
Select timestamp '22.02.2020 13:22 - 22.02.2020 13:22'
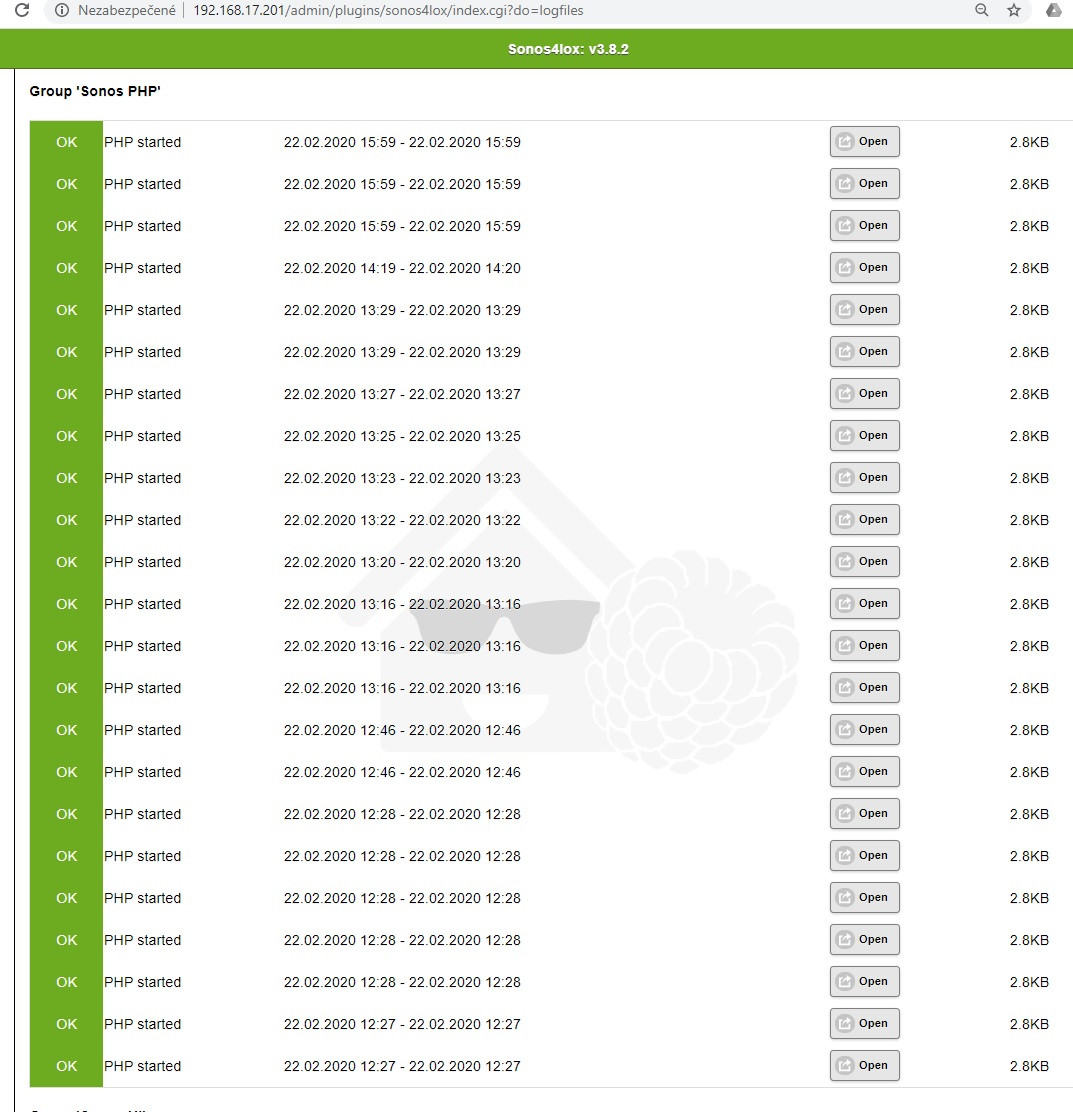pyautogui.click(x=402, y=520)
